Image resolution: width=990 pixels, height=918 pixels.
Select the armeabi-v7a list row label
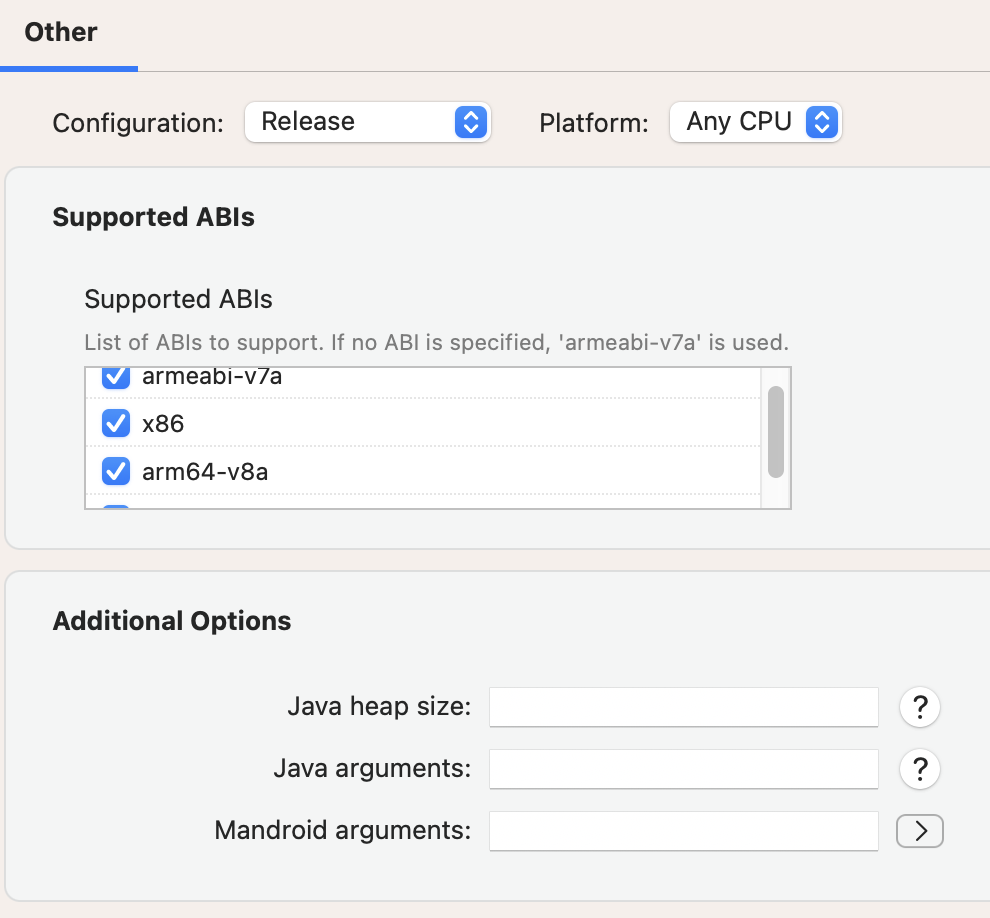(x=212, y=377)
